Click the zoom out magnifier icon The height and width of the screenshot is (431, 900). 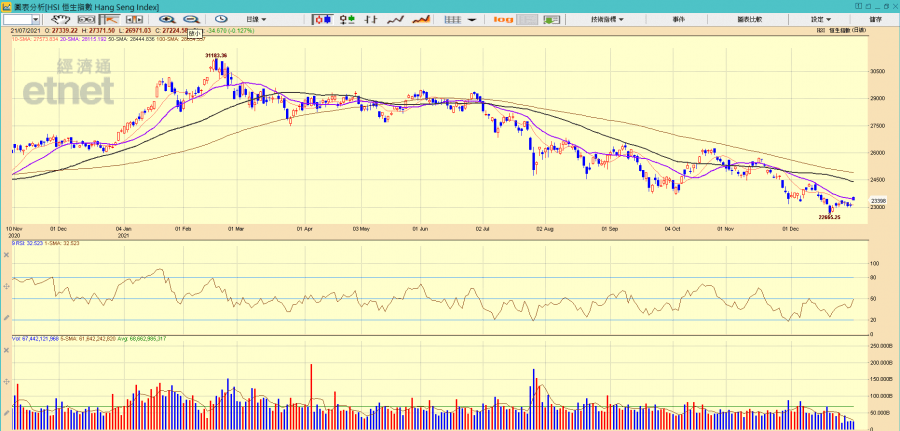pyautogui.click(x=191, y=19)
